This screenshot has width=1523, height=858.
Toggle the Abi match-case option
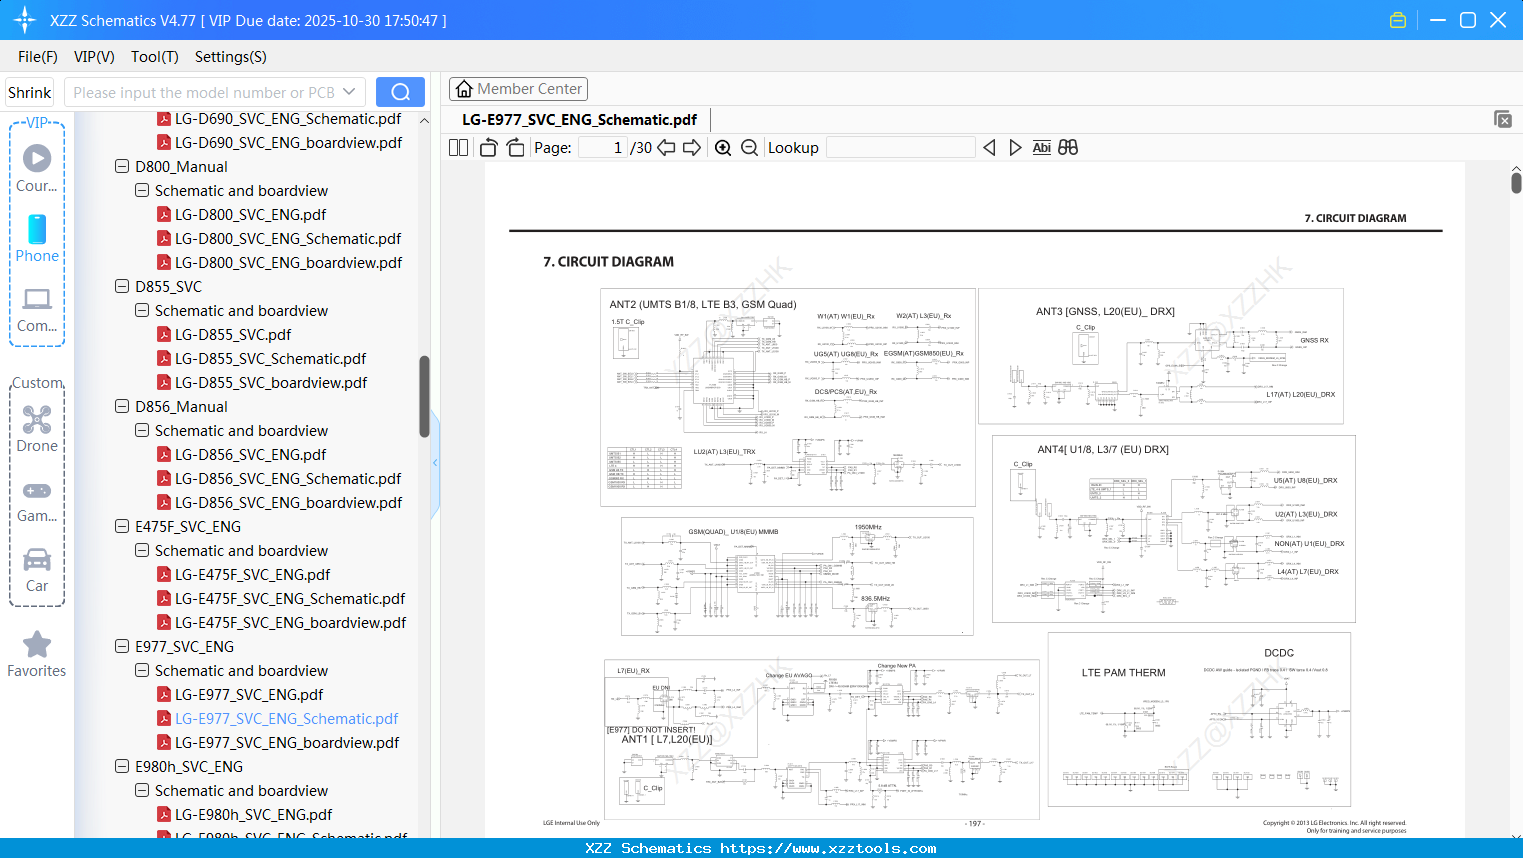(1041, 147)
